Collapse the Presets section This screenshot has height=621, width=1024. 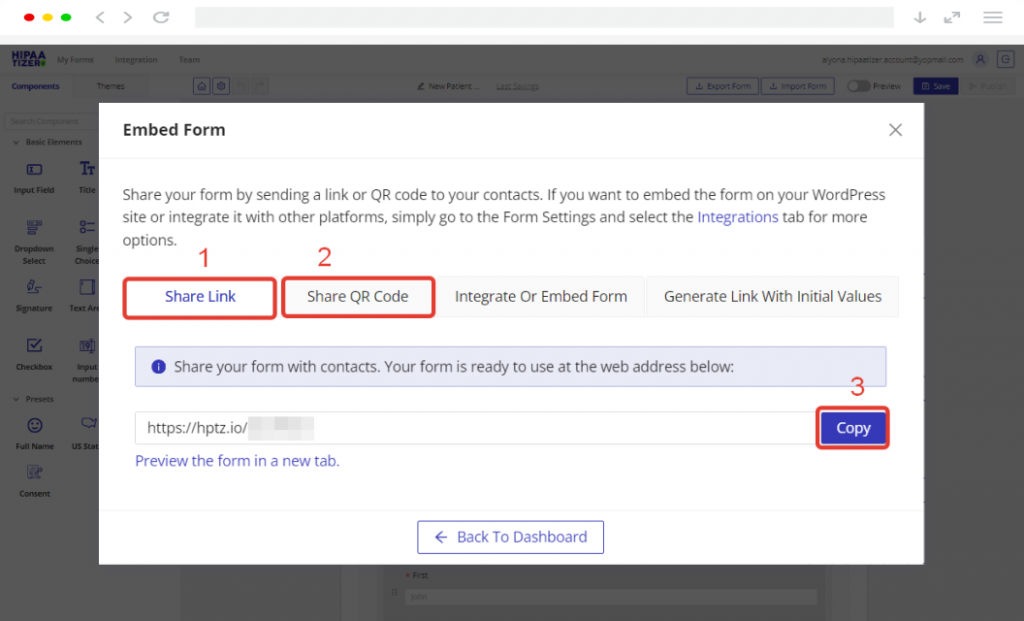[x=16, y=399]
